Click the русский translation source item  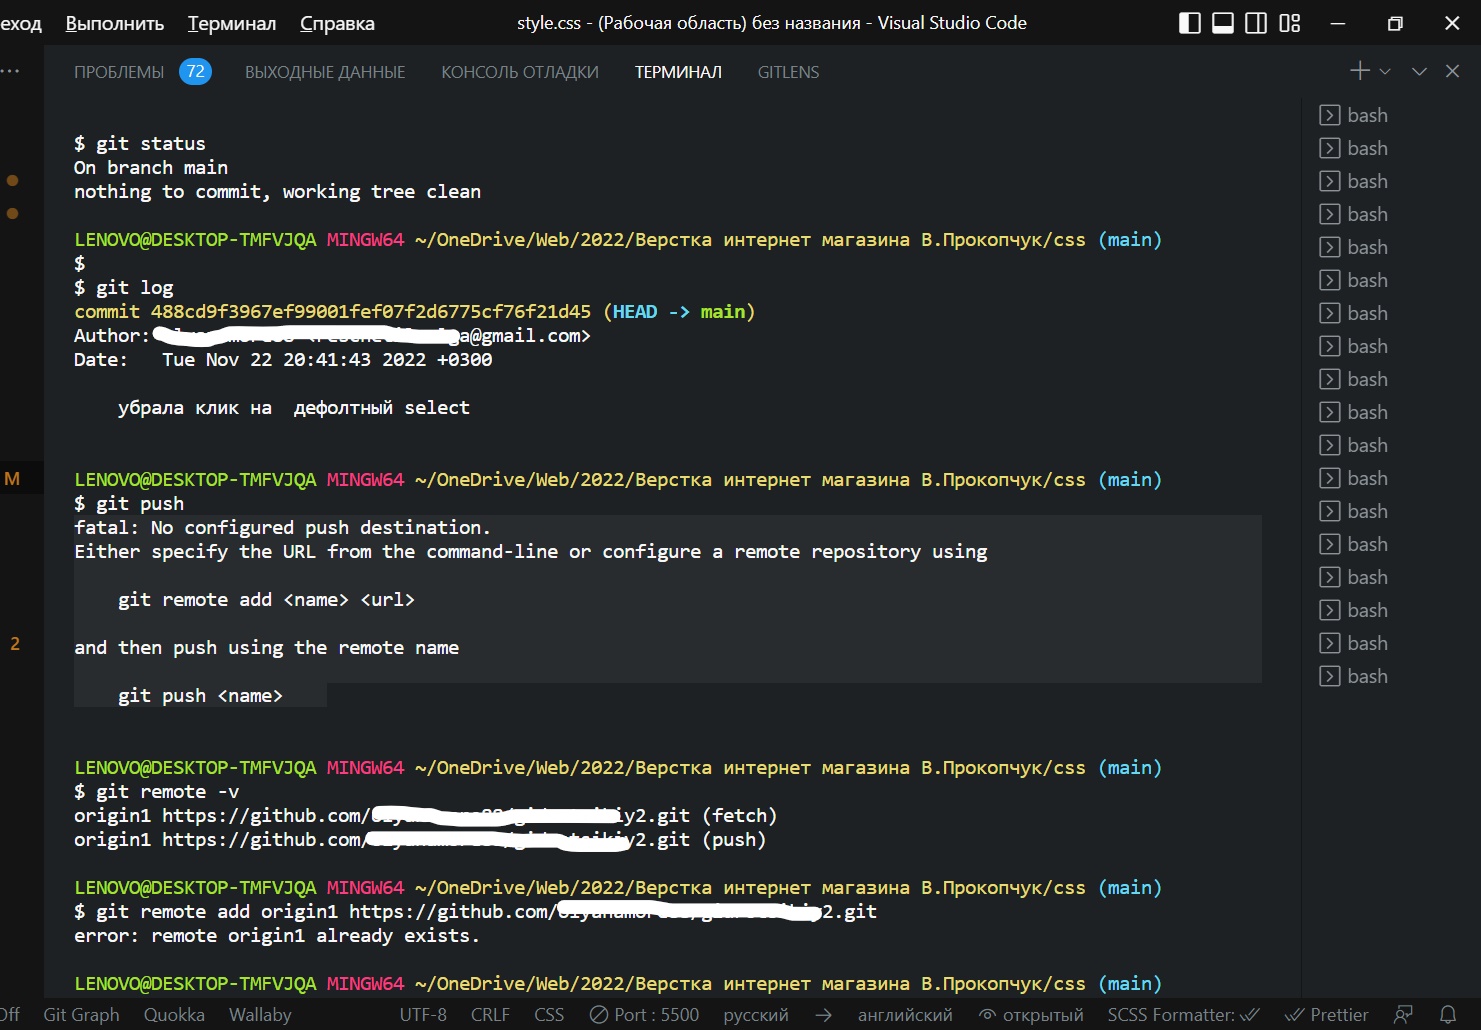(x=756, y=1015)
